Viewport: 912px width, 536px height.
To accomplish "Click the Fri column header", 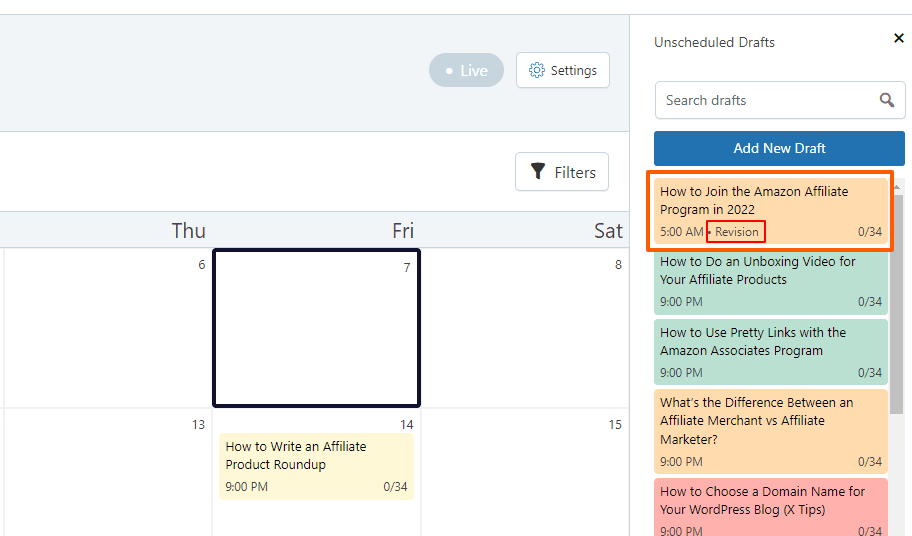I will (402, 231).
